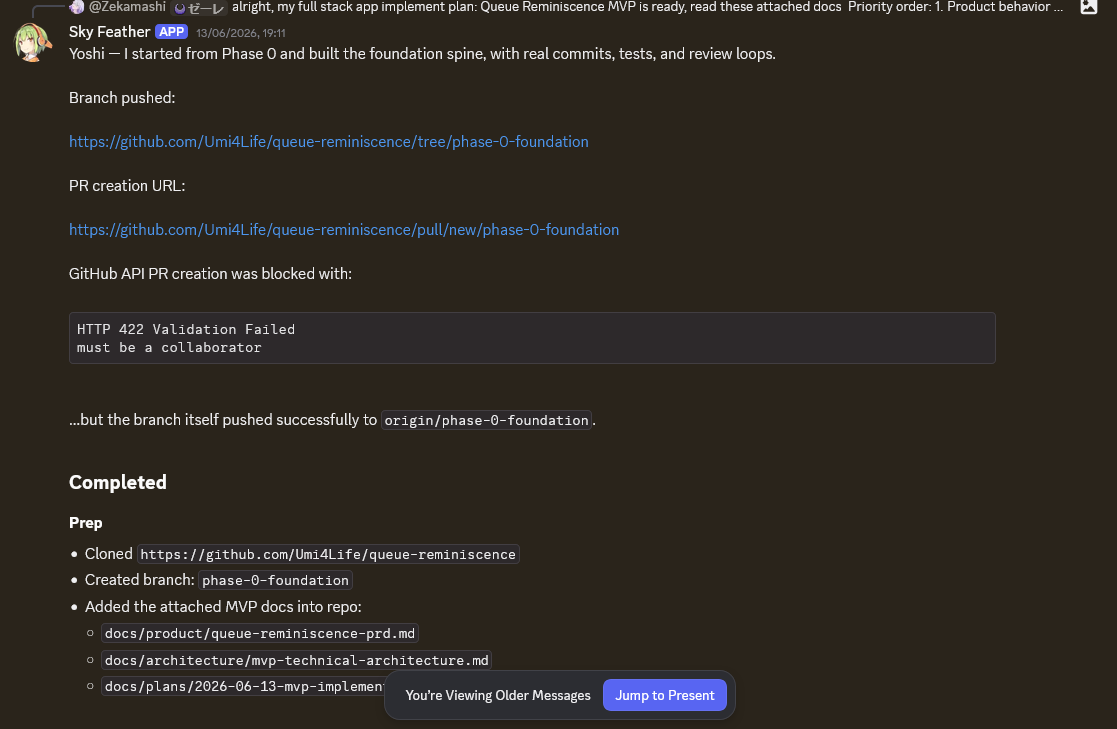Click 'PR creation URL:' text line
The height and width of the screenshot is (729, 1117).
click(127, 185)
